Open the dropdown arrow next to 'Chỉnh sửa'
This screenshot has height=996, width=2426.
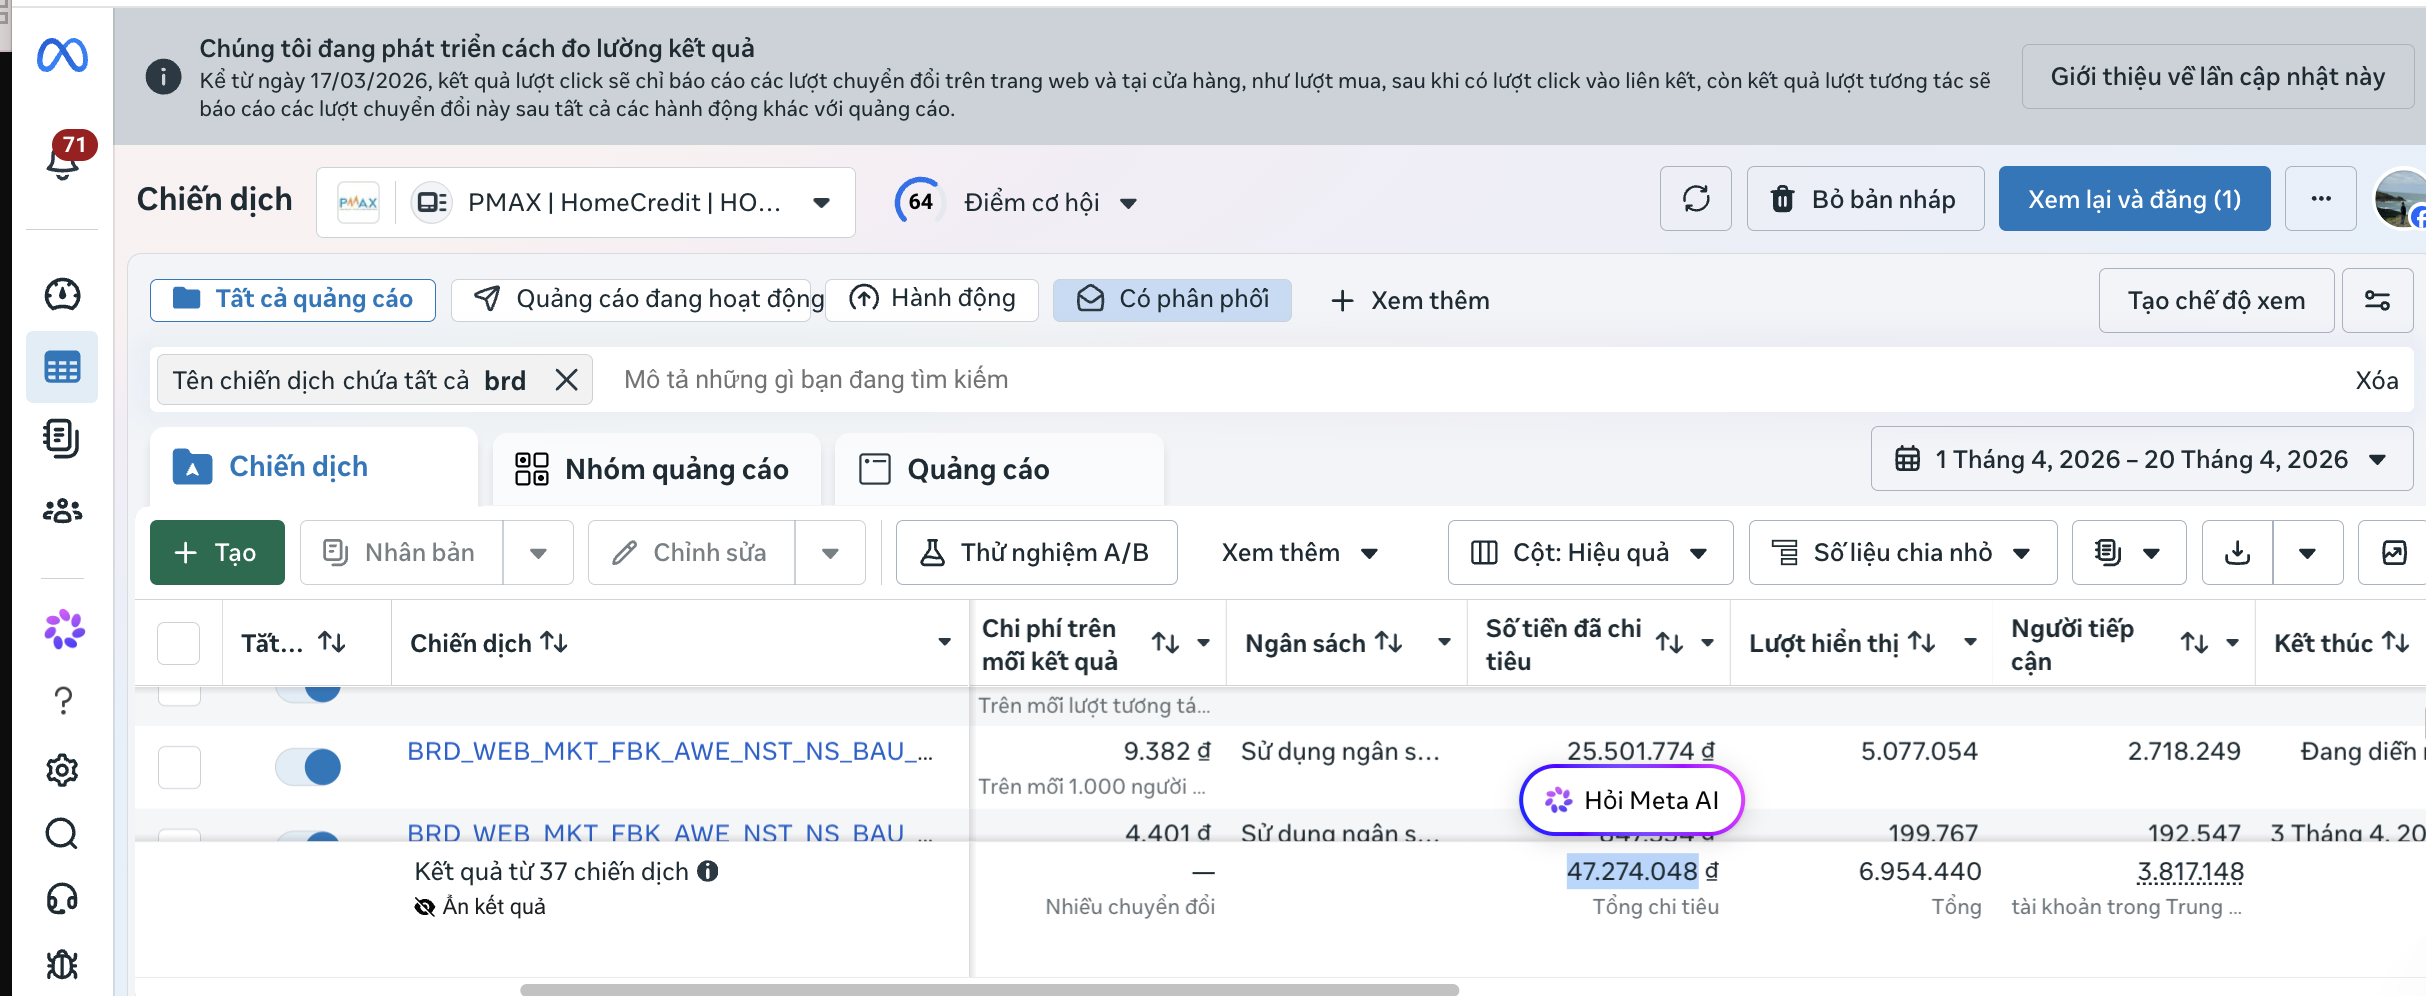click(x=830, y=552)
